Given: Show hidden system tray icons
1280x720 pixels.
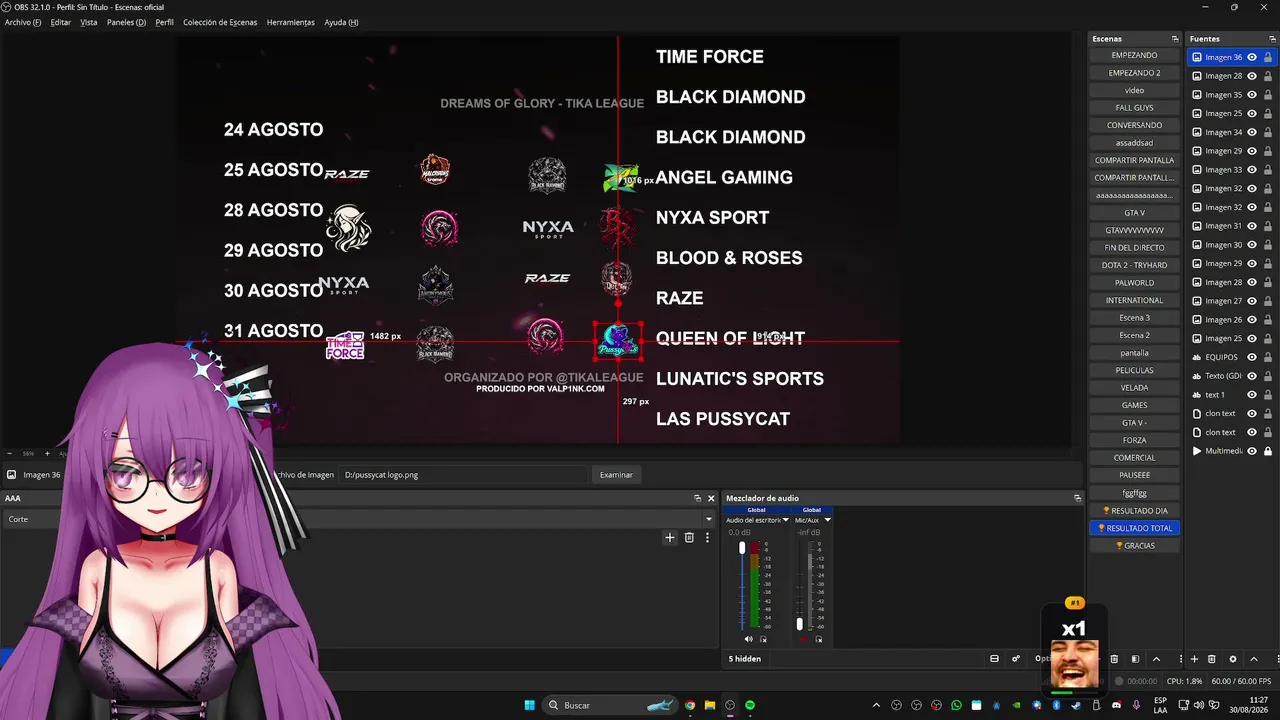Looking at the screenshot, I should click(876, 705).
